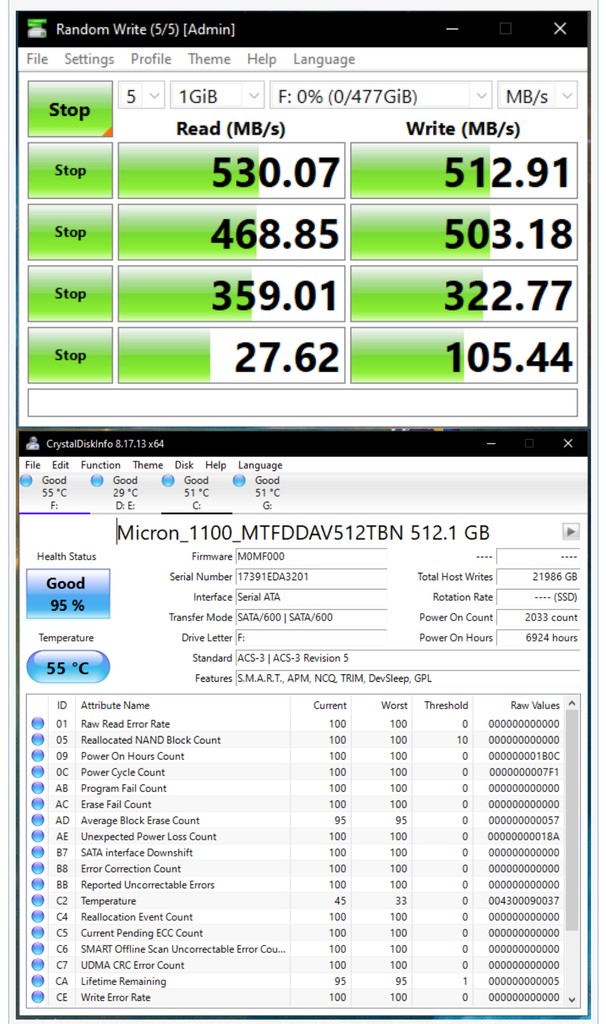Click the 530.07 read result cell
The width and height of the screenshot is (606, 1024).
231,170
